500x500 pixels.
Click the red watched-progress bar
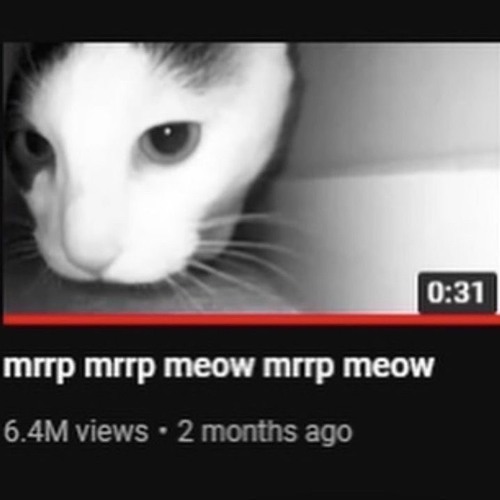(251, 319)
